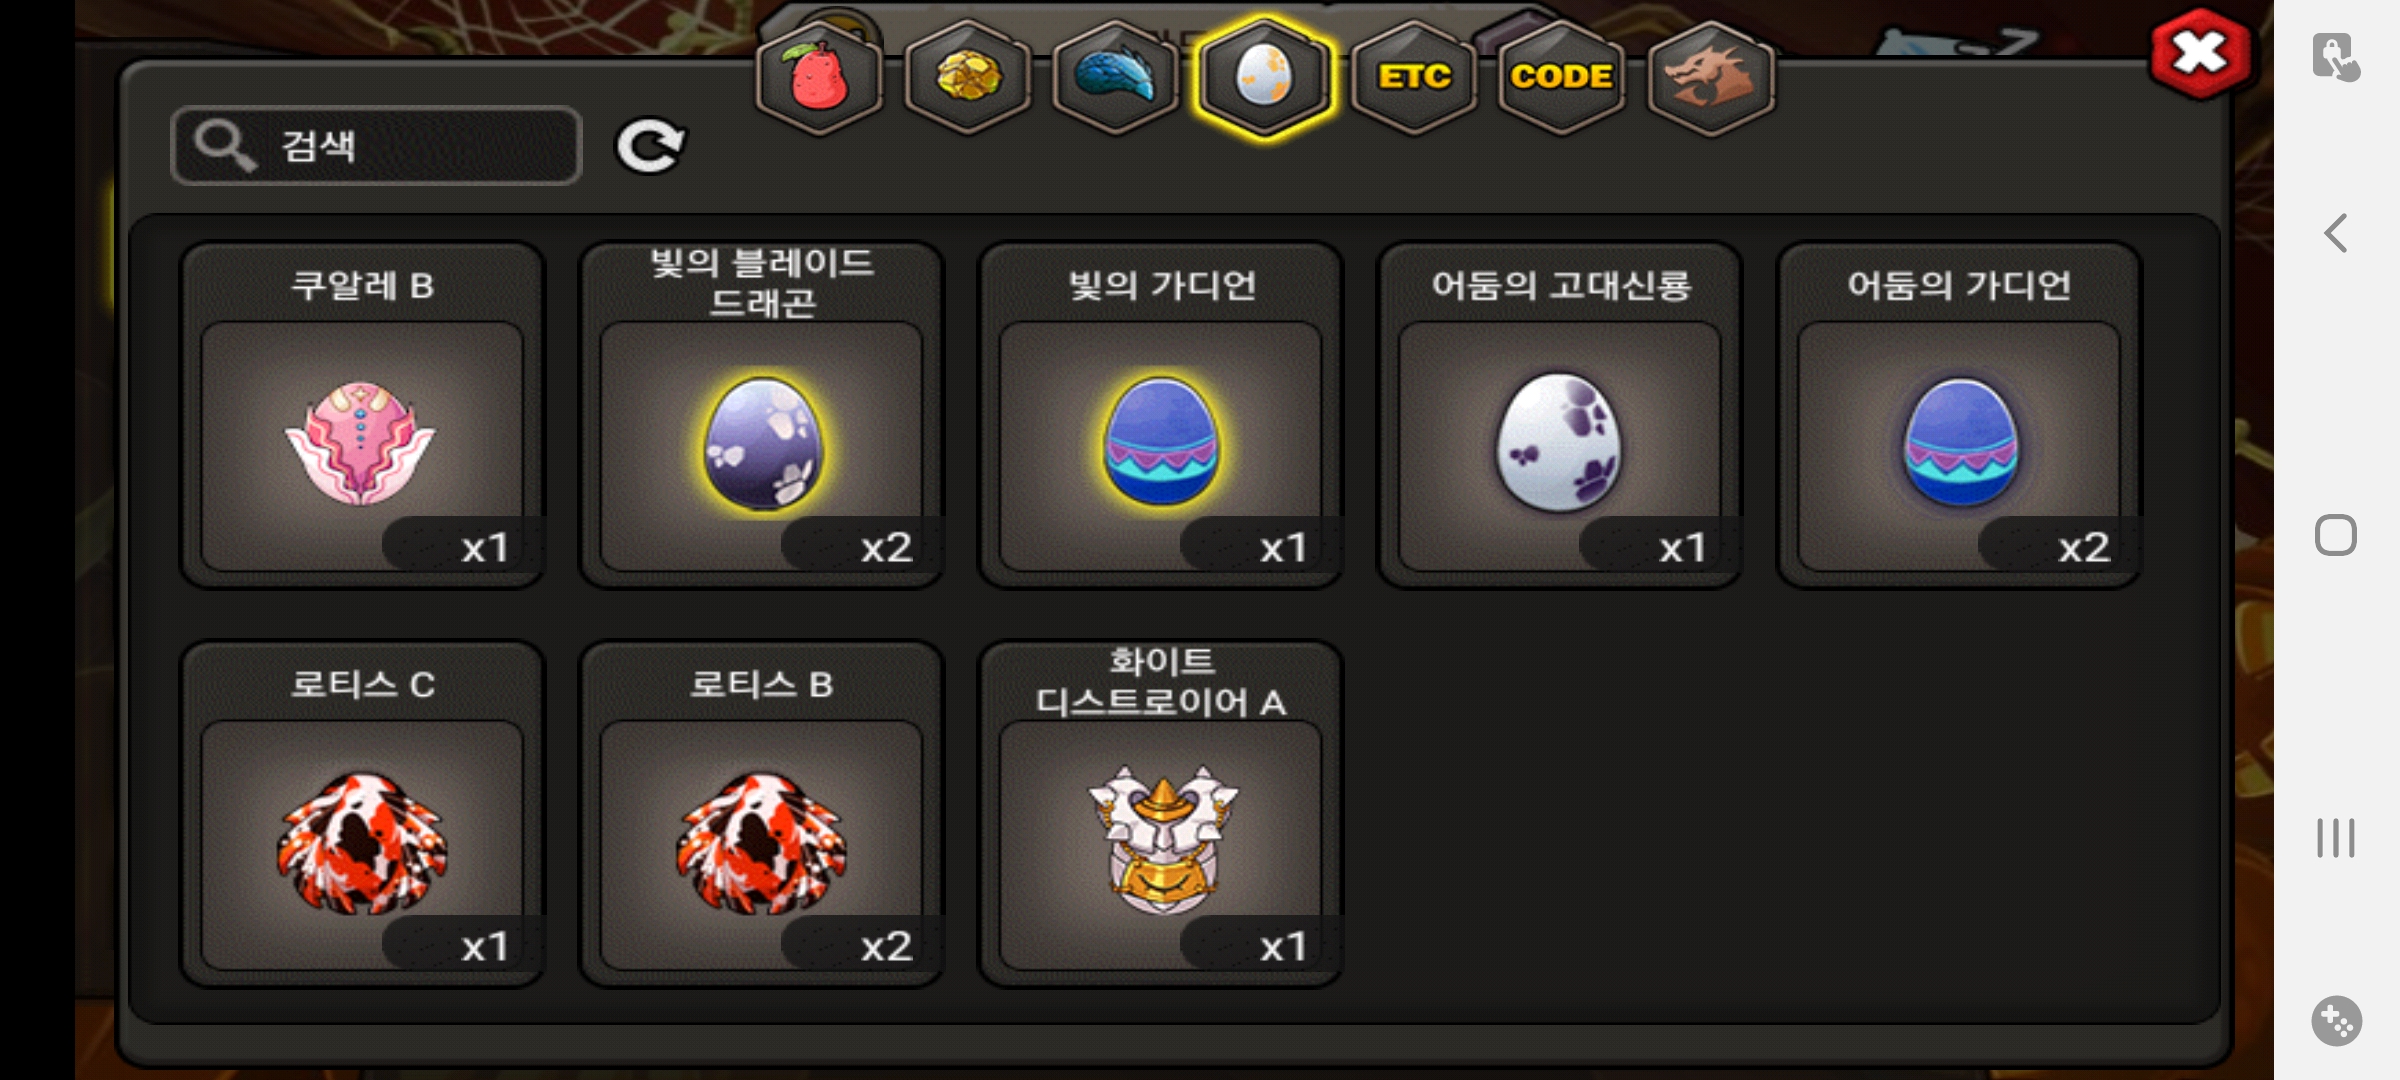This screenshot has height=1080, width=2400.
Task: Open the game tools gamepad icon
Action: [2336, 1021]
